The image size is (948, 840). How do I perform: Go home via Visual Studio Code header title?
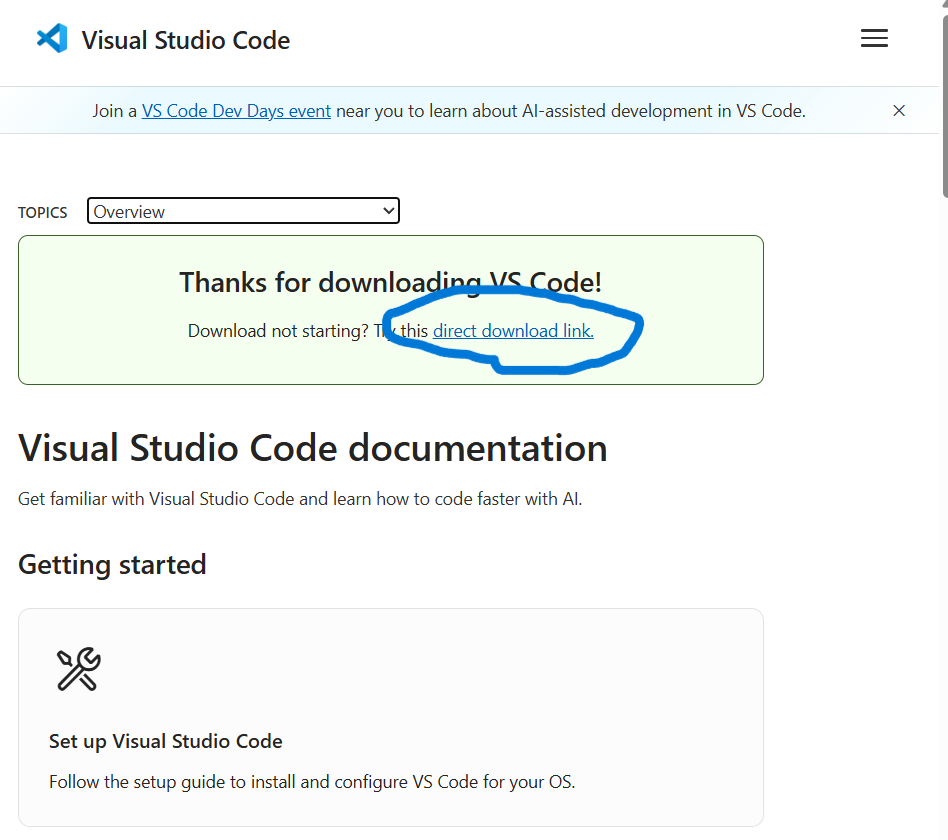coord(186,41)
